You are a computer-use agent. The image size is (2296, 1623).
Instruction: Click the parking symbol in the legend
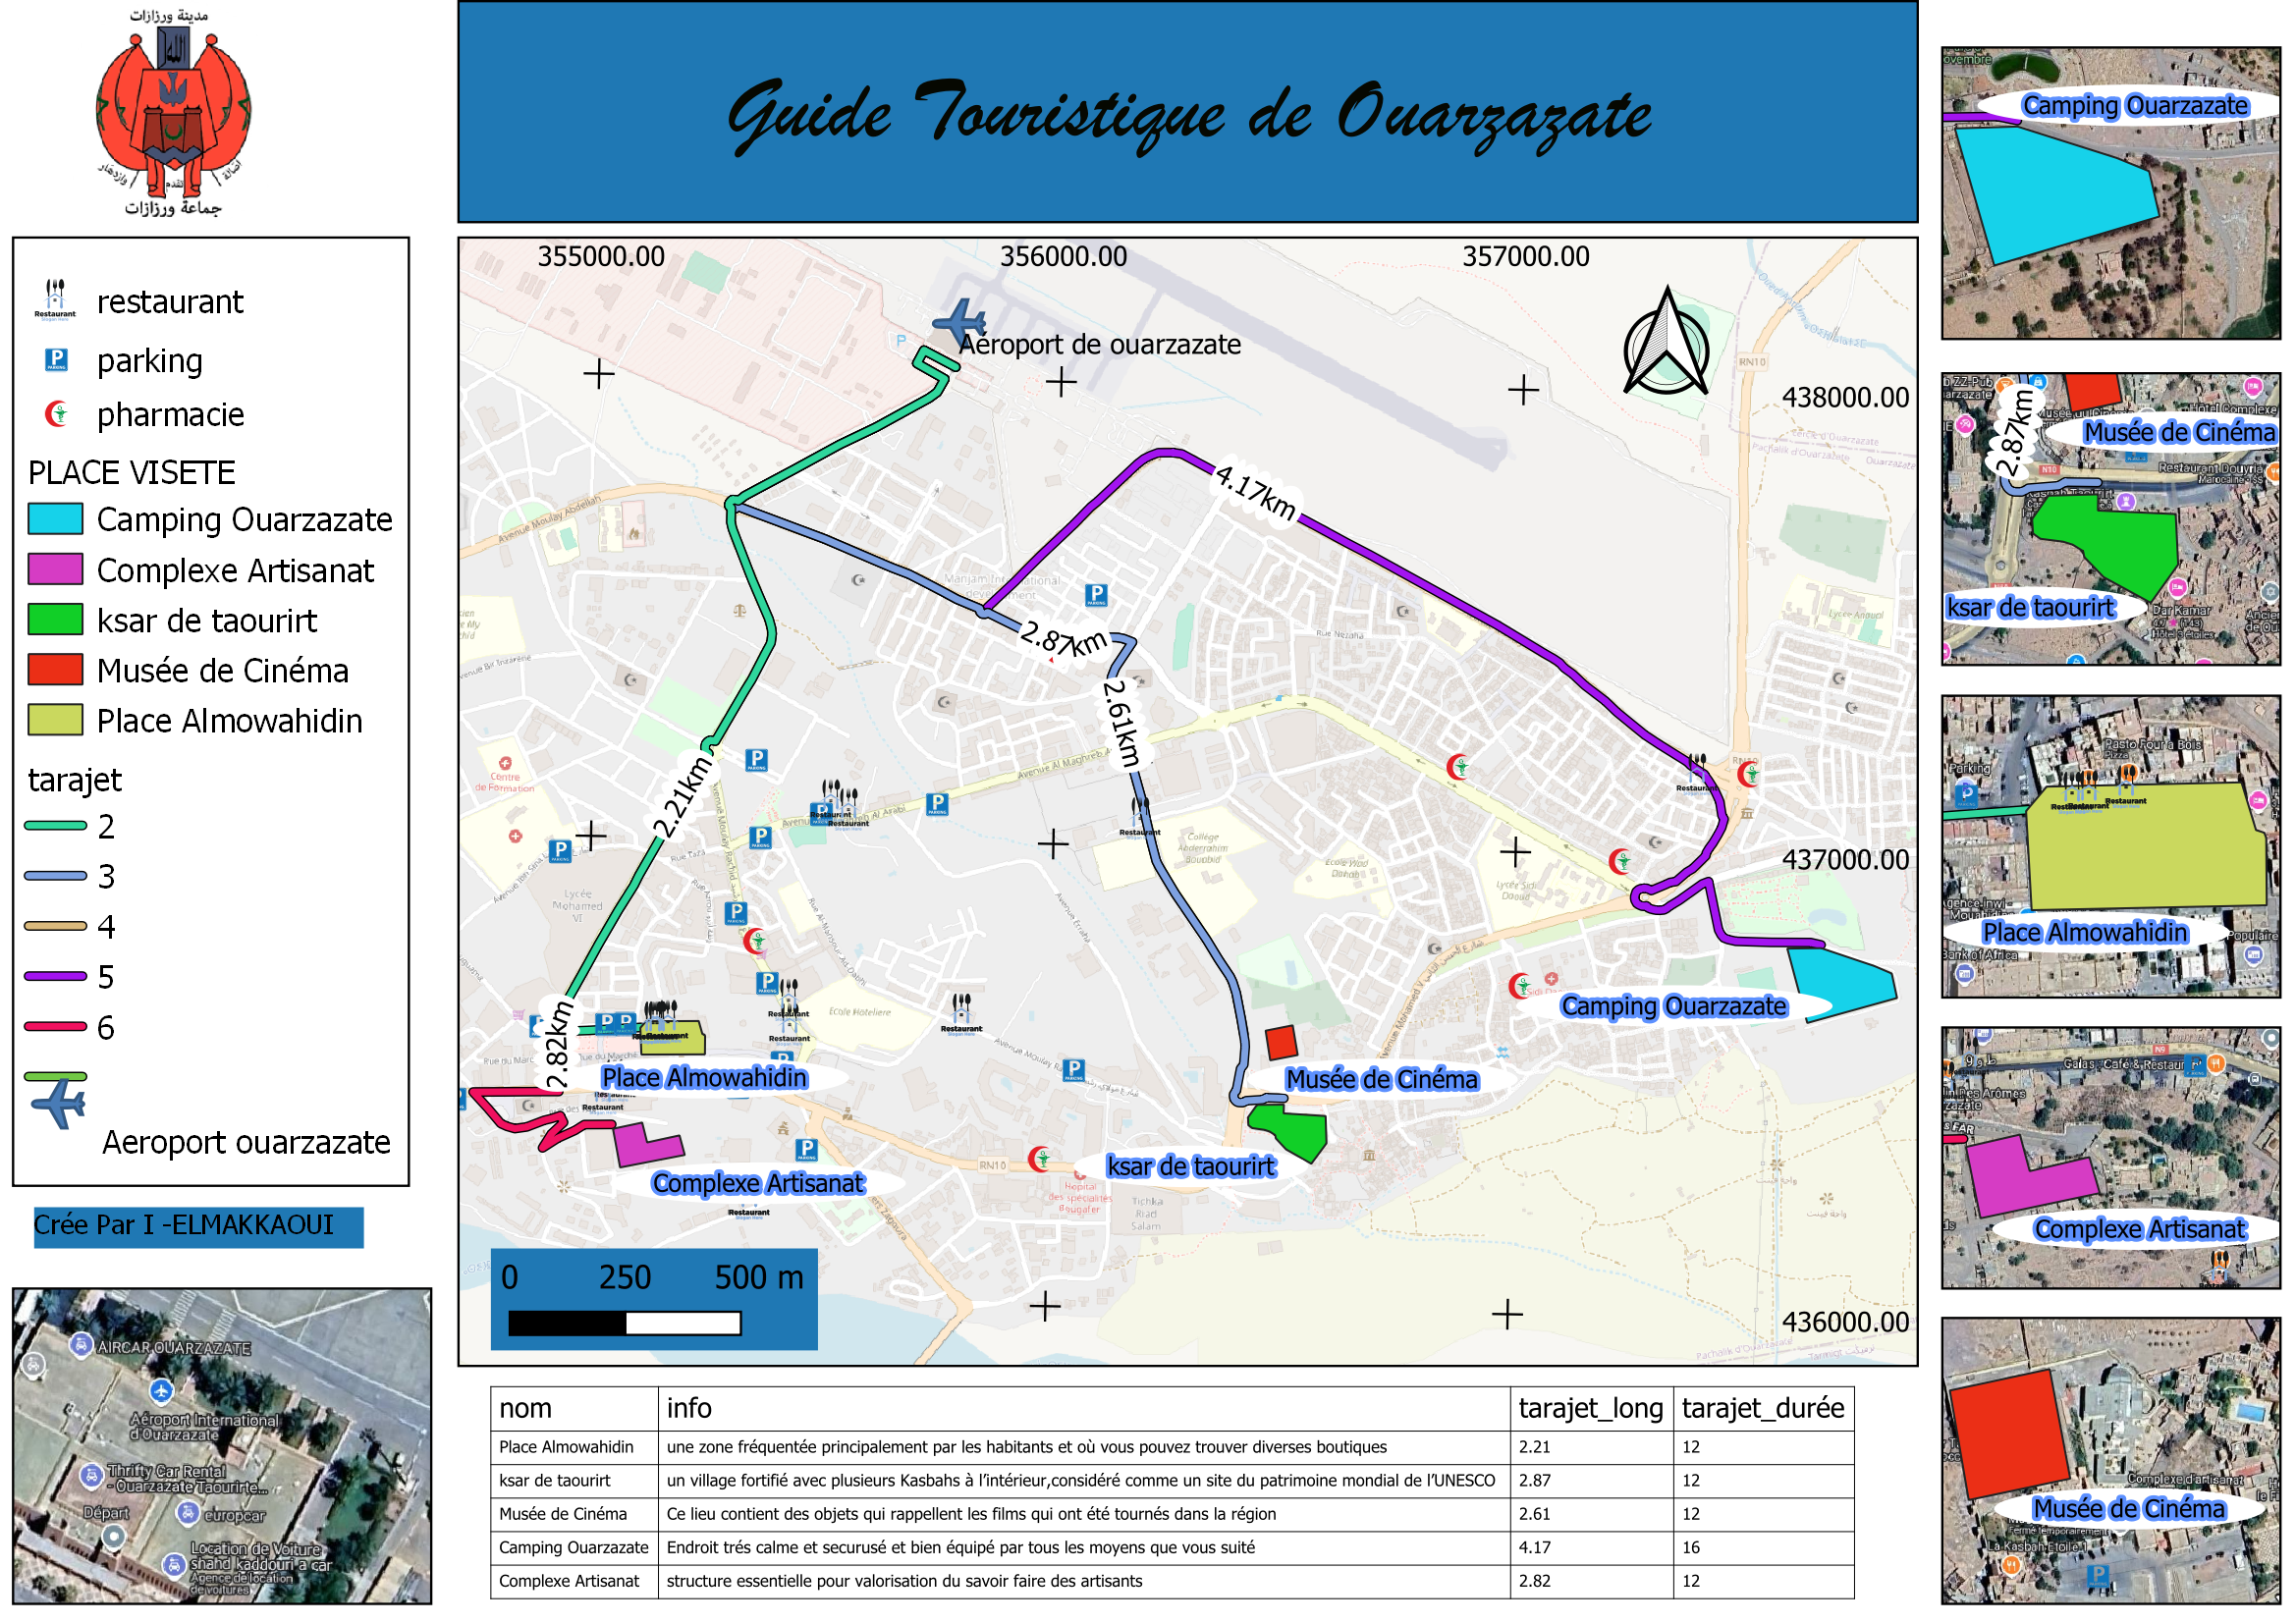[56, 360]
